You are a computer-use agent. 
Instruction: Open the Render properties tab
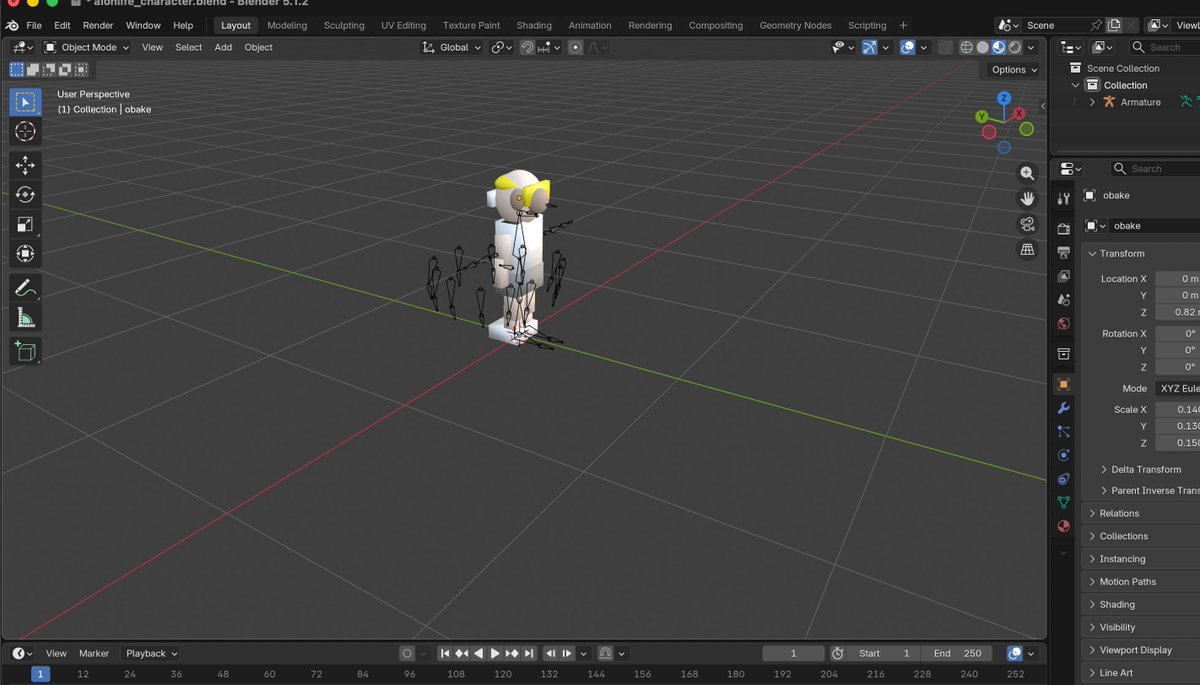[1063, 229]
